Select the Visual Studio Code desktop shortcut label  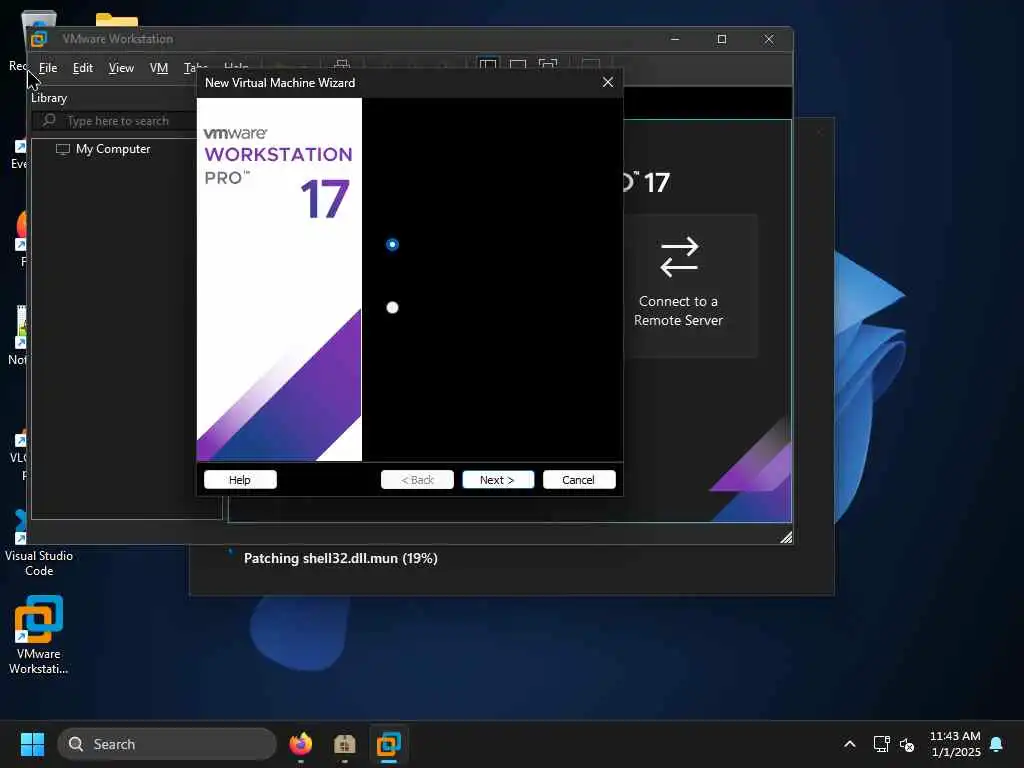(39, 563)
